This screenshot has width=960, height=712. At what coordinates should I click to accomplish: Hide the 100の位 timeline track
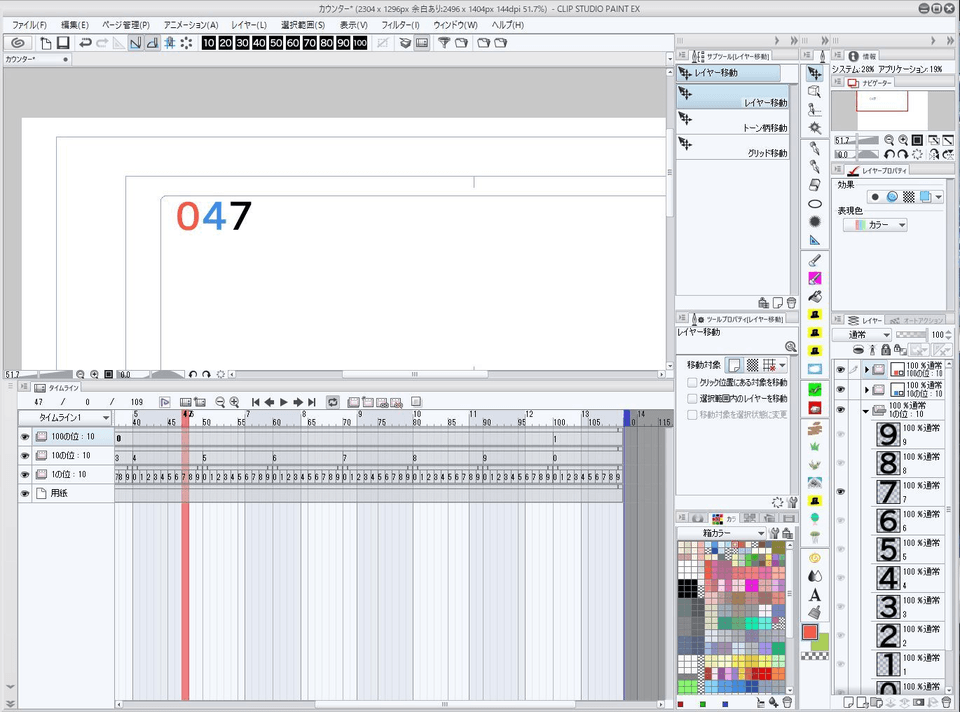tap(25, 437)
